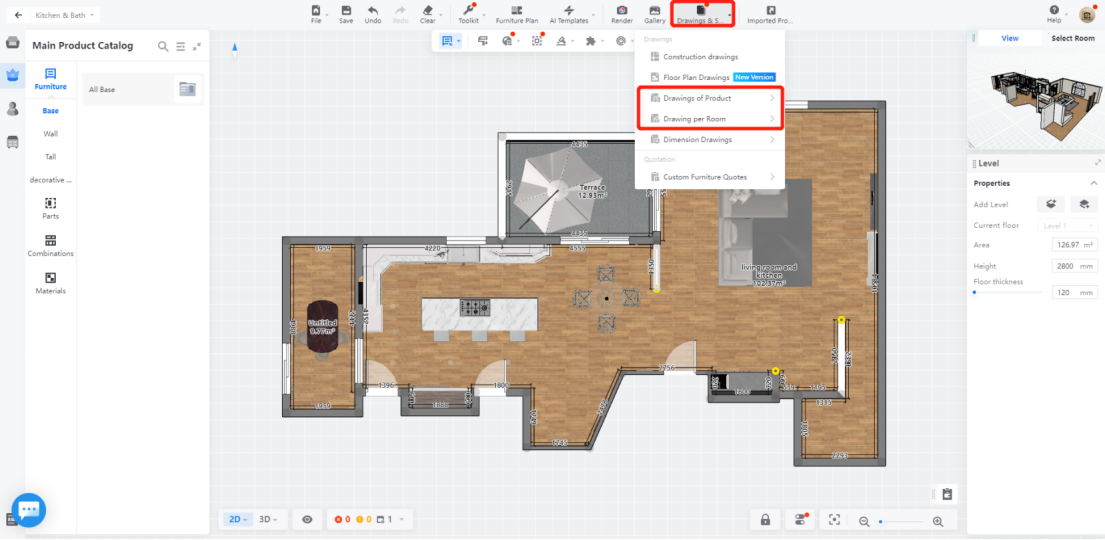Open the Gallery

[654, 13]
